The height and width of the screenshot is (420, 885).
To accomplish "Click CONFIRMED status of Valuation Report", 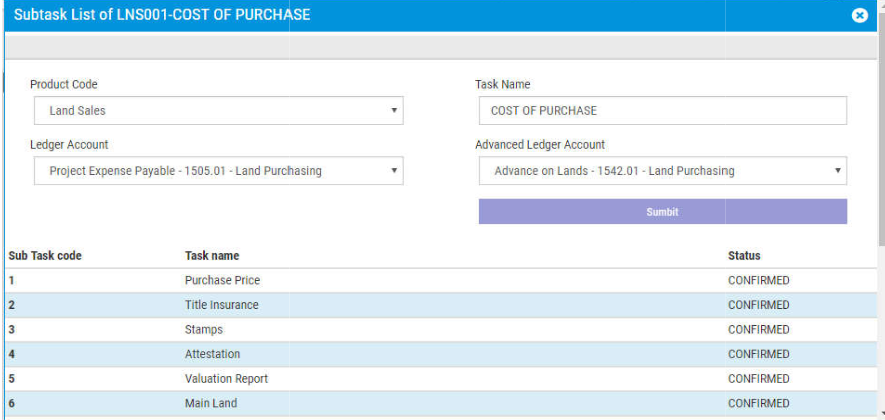I will [758, 379].
